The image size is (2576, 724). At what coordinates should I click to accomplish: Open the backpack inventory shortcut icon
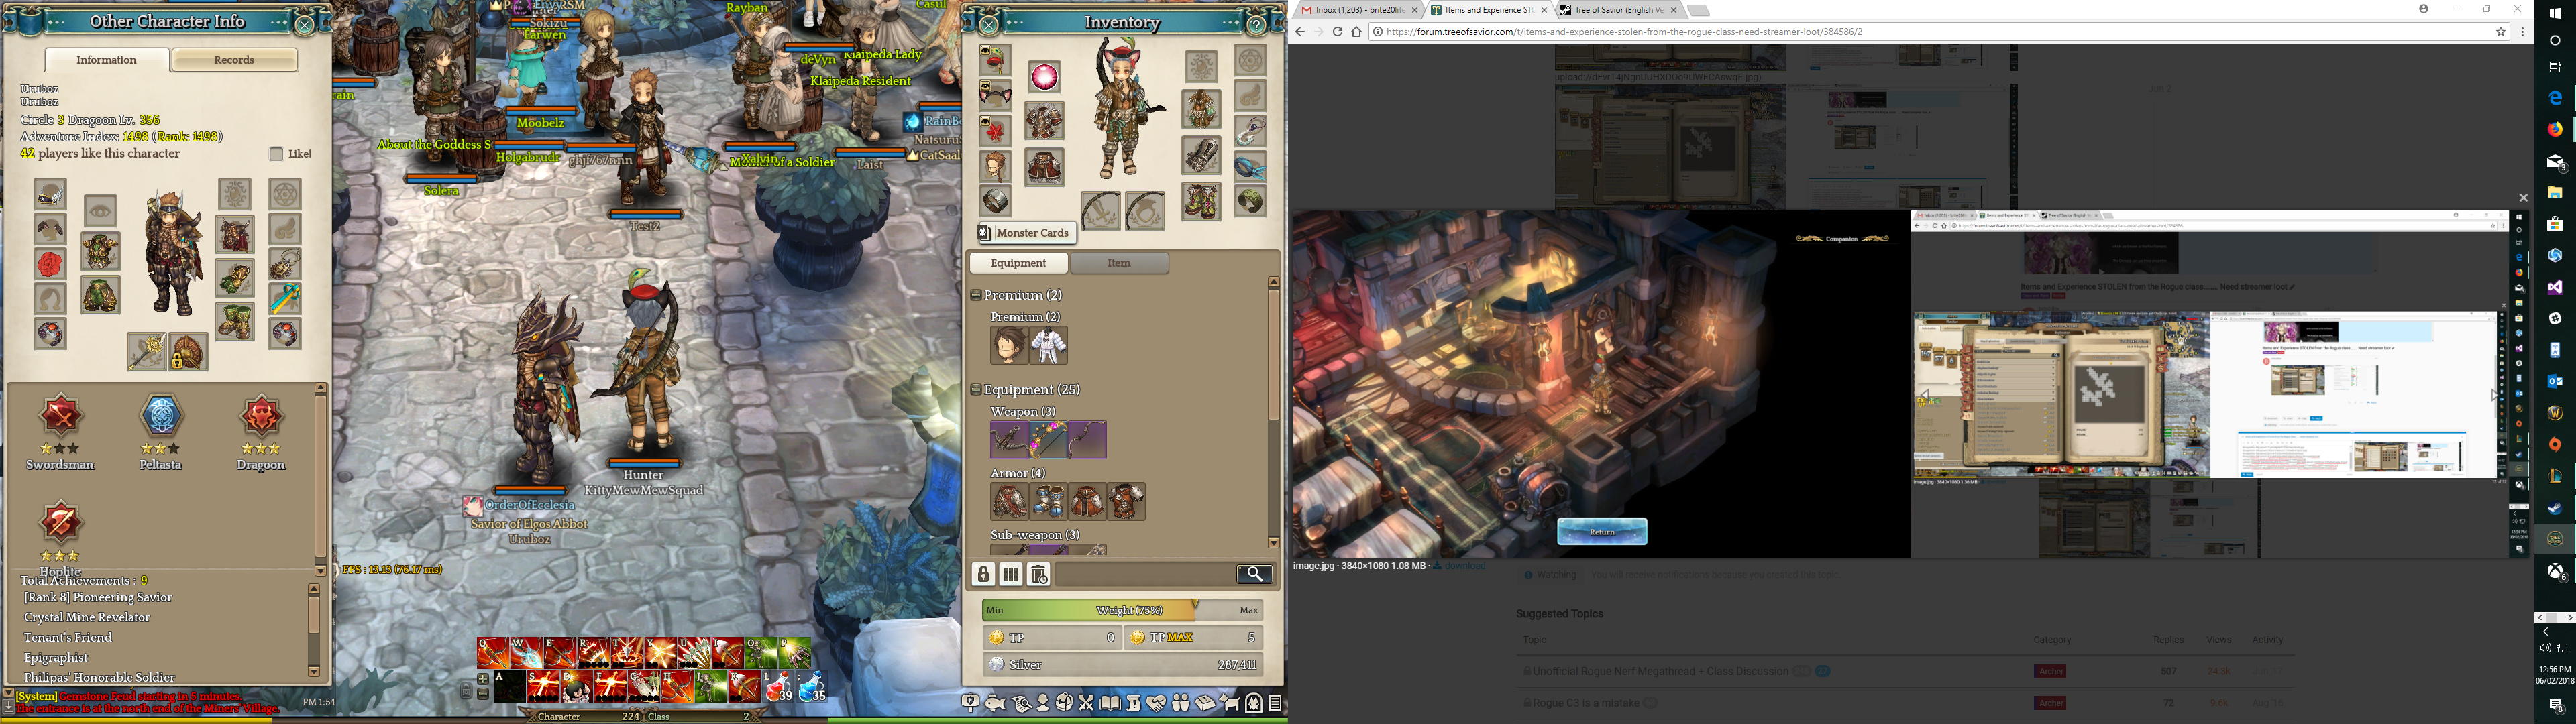pyautogui.click(x=1064, y=703)
